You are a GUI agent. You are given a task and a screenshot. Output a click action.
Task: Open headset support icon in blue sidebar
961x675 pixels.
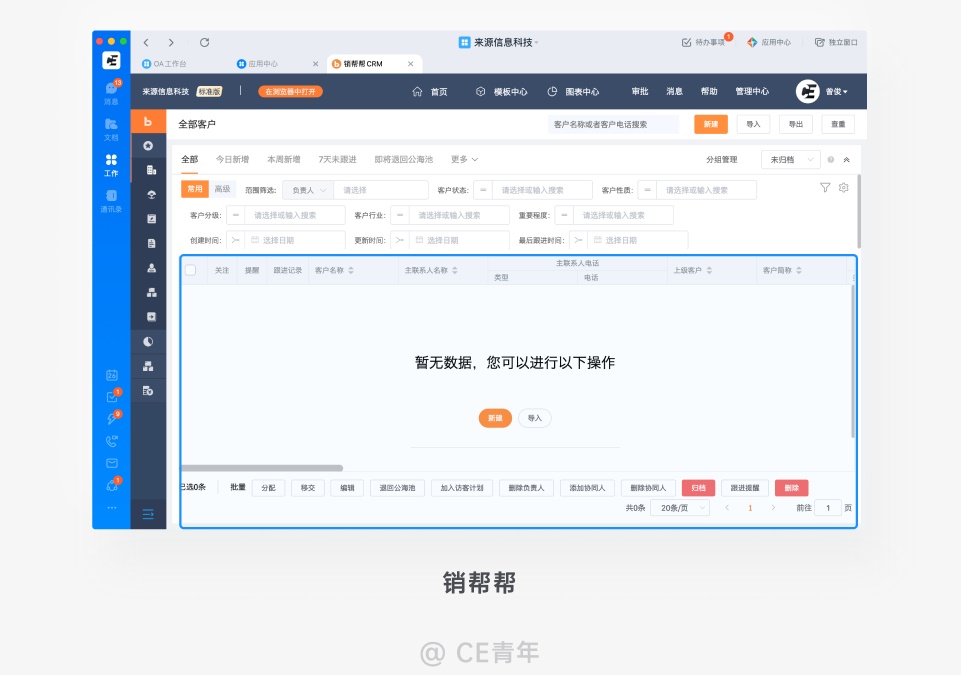coord(112,485)
